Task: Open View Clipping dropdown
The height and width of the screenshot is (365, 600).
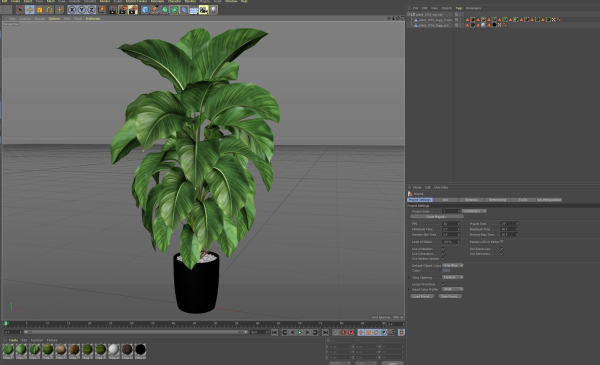Action: tap(453, 277)
